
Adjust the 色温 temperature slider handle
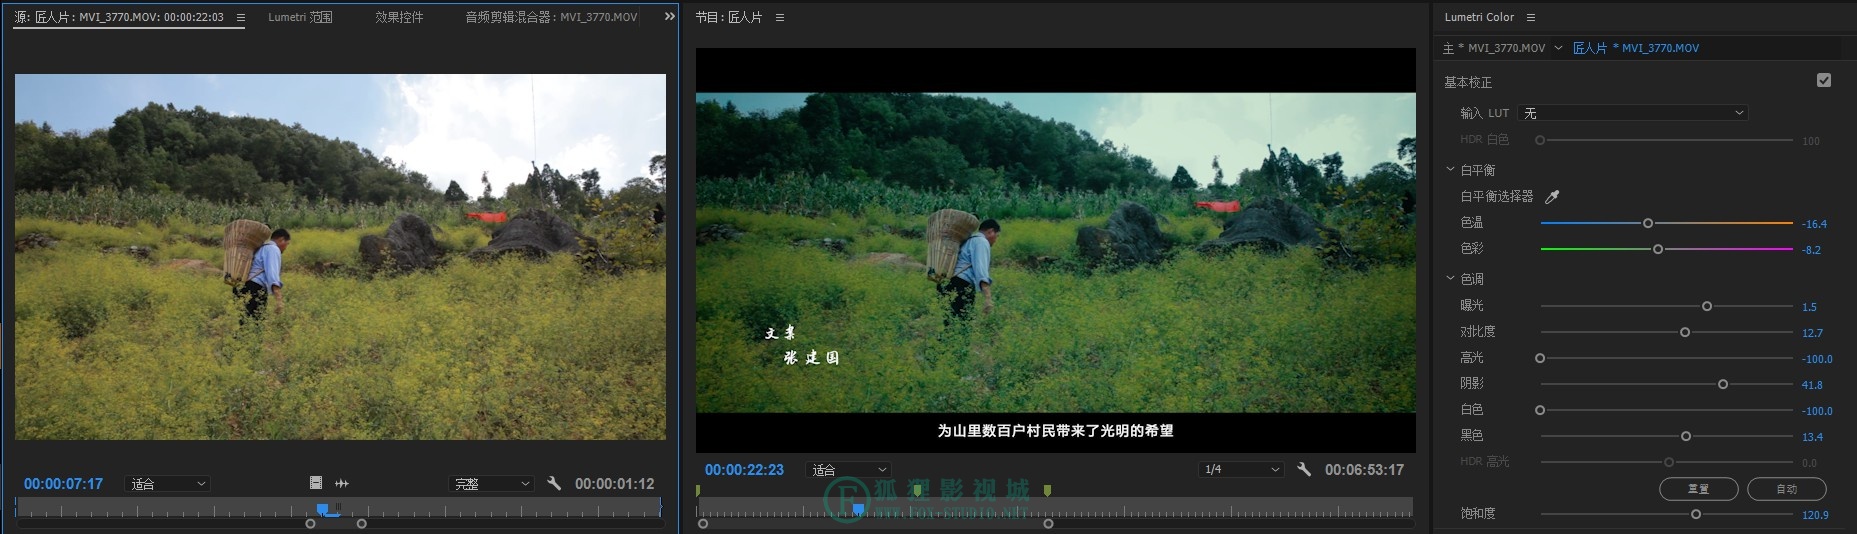click(x=1648, y=223)
